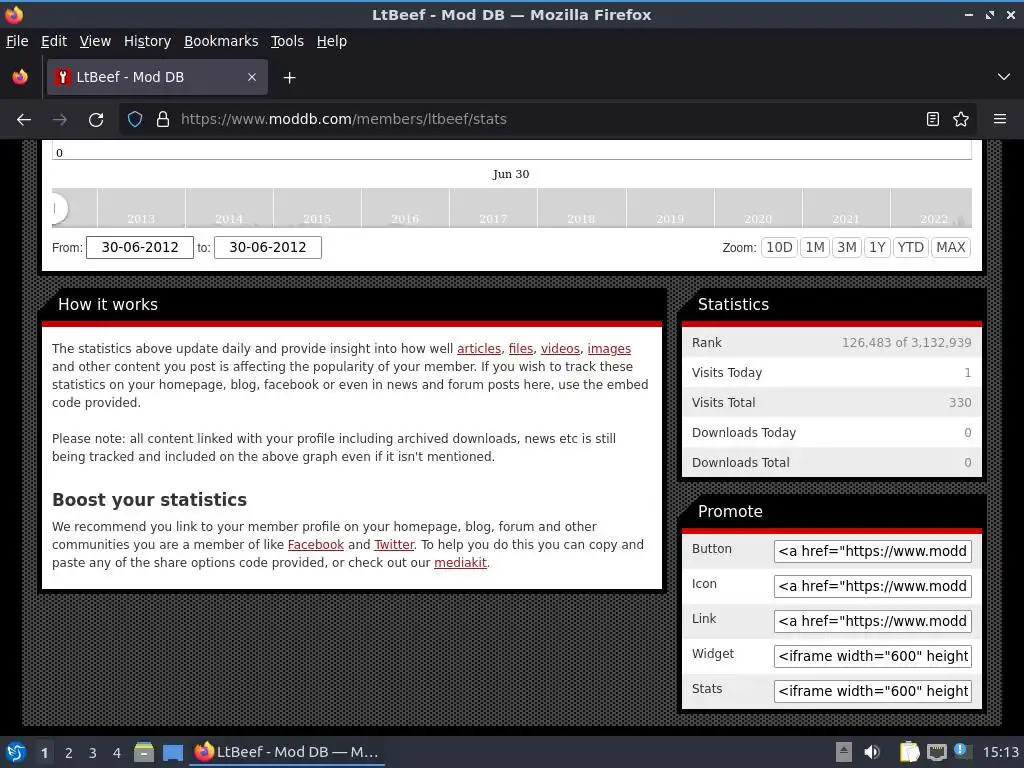Open the removable media eject tray icon

(x=843, y=752)
